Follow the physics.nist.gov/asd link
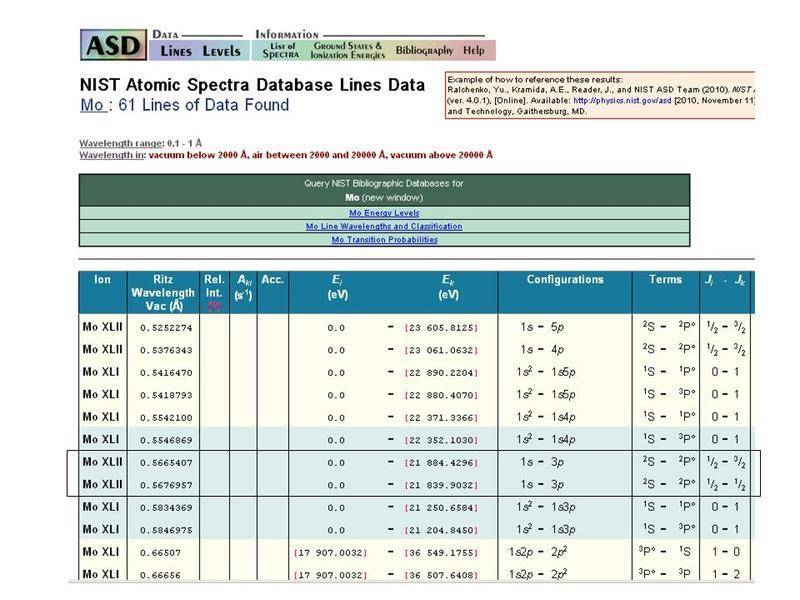This screenshot has width=800, height=600. 622,101
